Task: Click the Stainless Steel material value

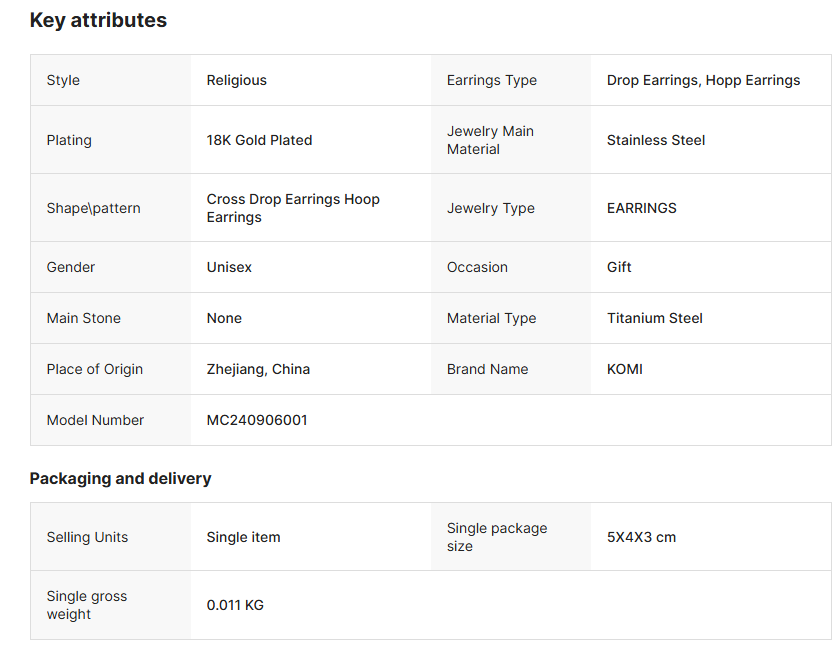Action: coord(655,140)
